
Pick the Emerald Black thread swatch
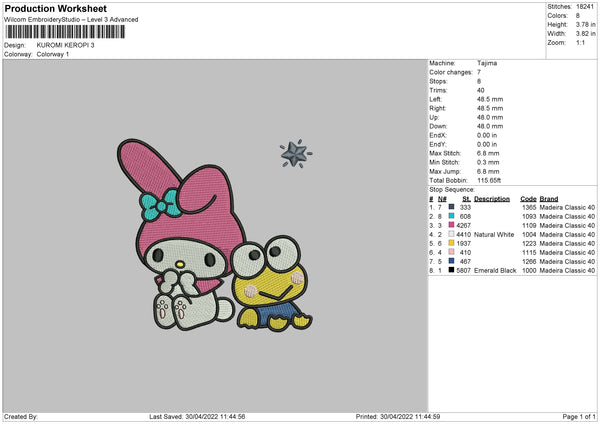pos(452,270)
